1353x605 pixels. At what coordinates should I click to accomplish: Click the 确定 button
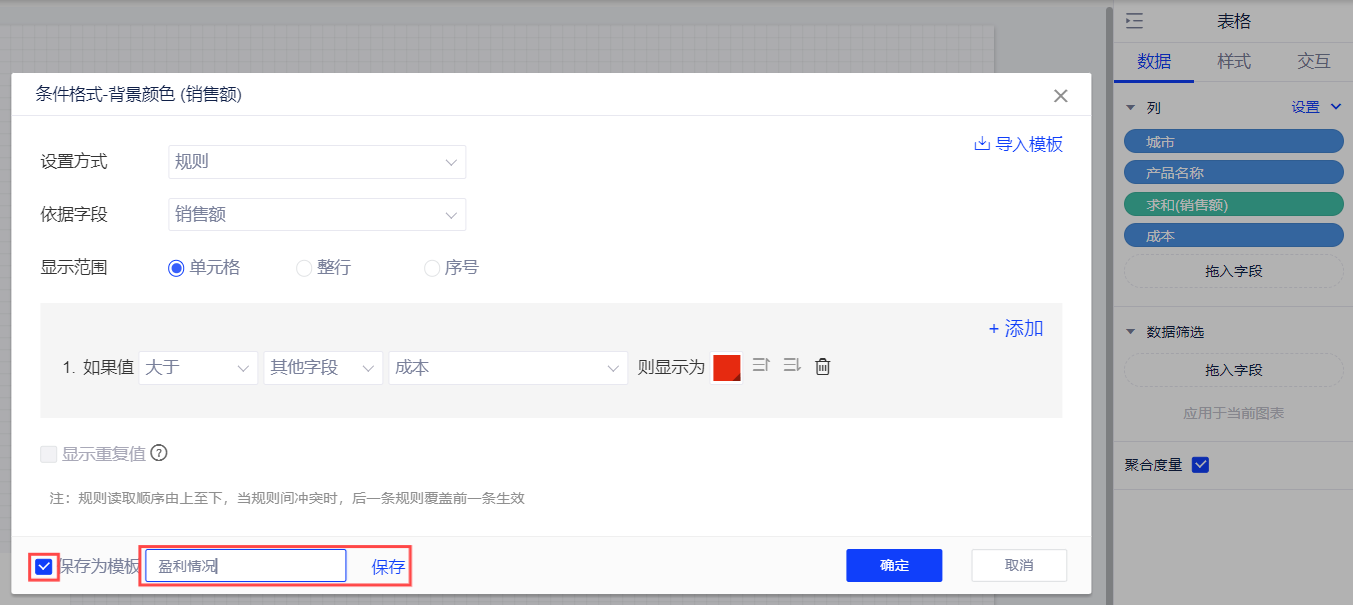894,565
